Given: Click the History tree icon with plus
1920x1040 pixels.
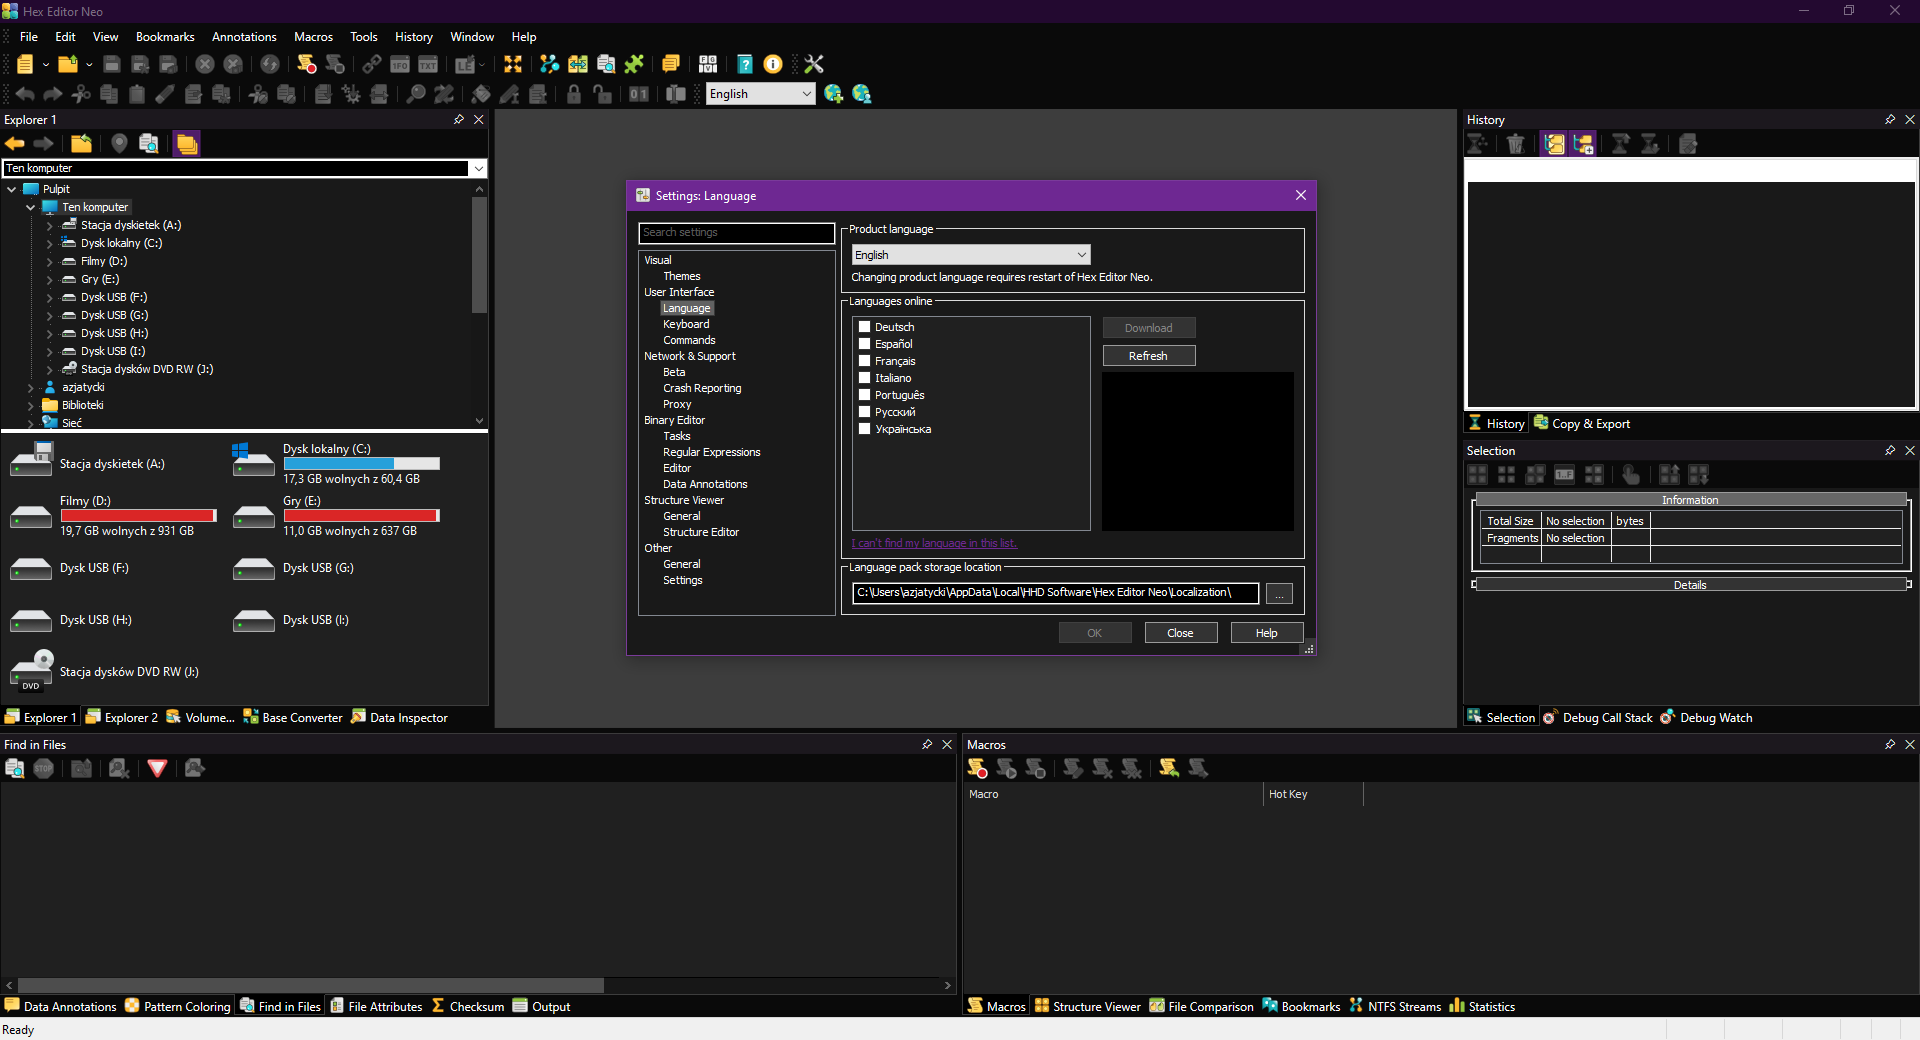Looking at the screenshot, I should point(1582,144).
